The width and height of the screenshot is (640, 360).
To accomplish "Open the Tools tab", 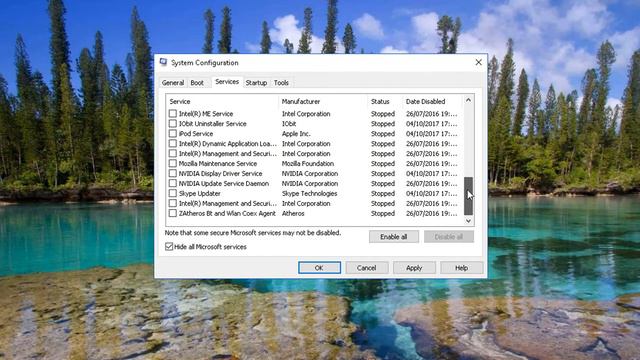I will [281, 82].
